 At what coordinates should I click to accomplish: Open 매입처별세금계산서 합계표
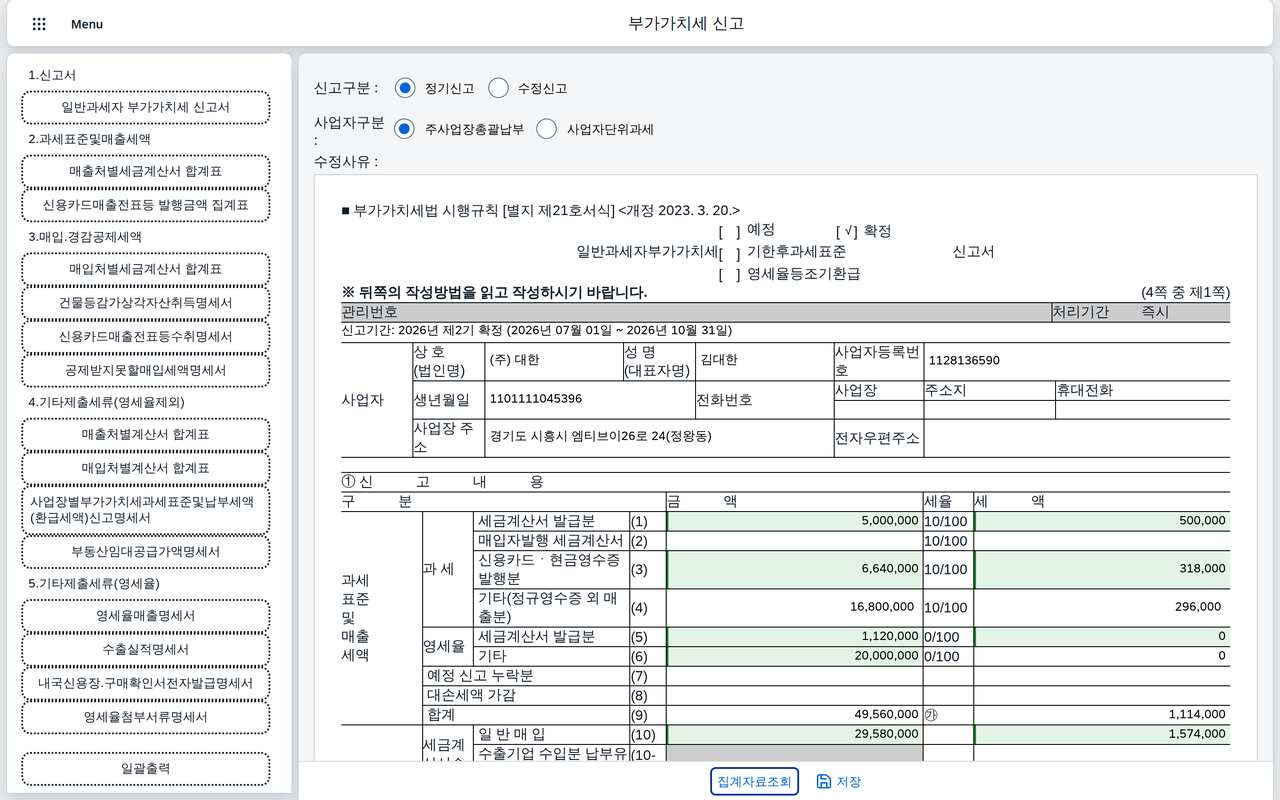point(145,269)
